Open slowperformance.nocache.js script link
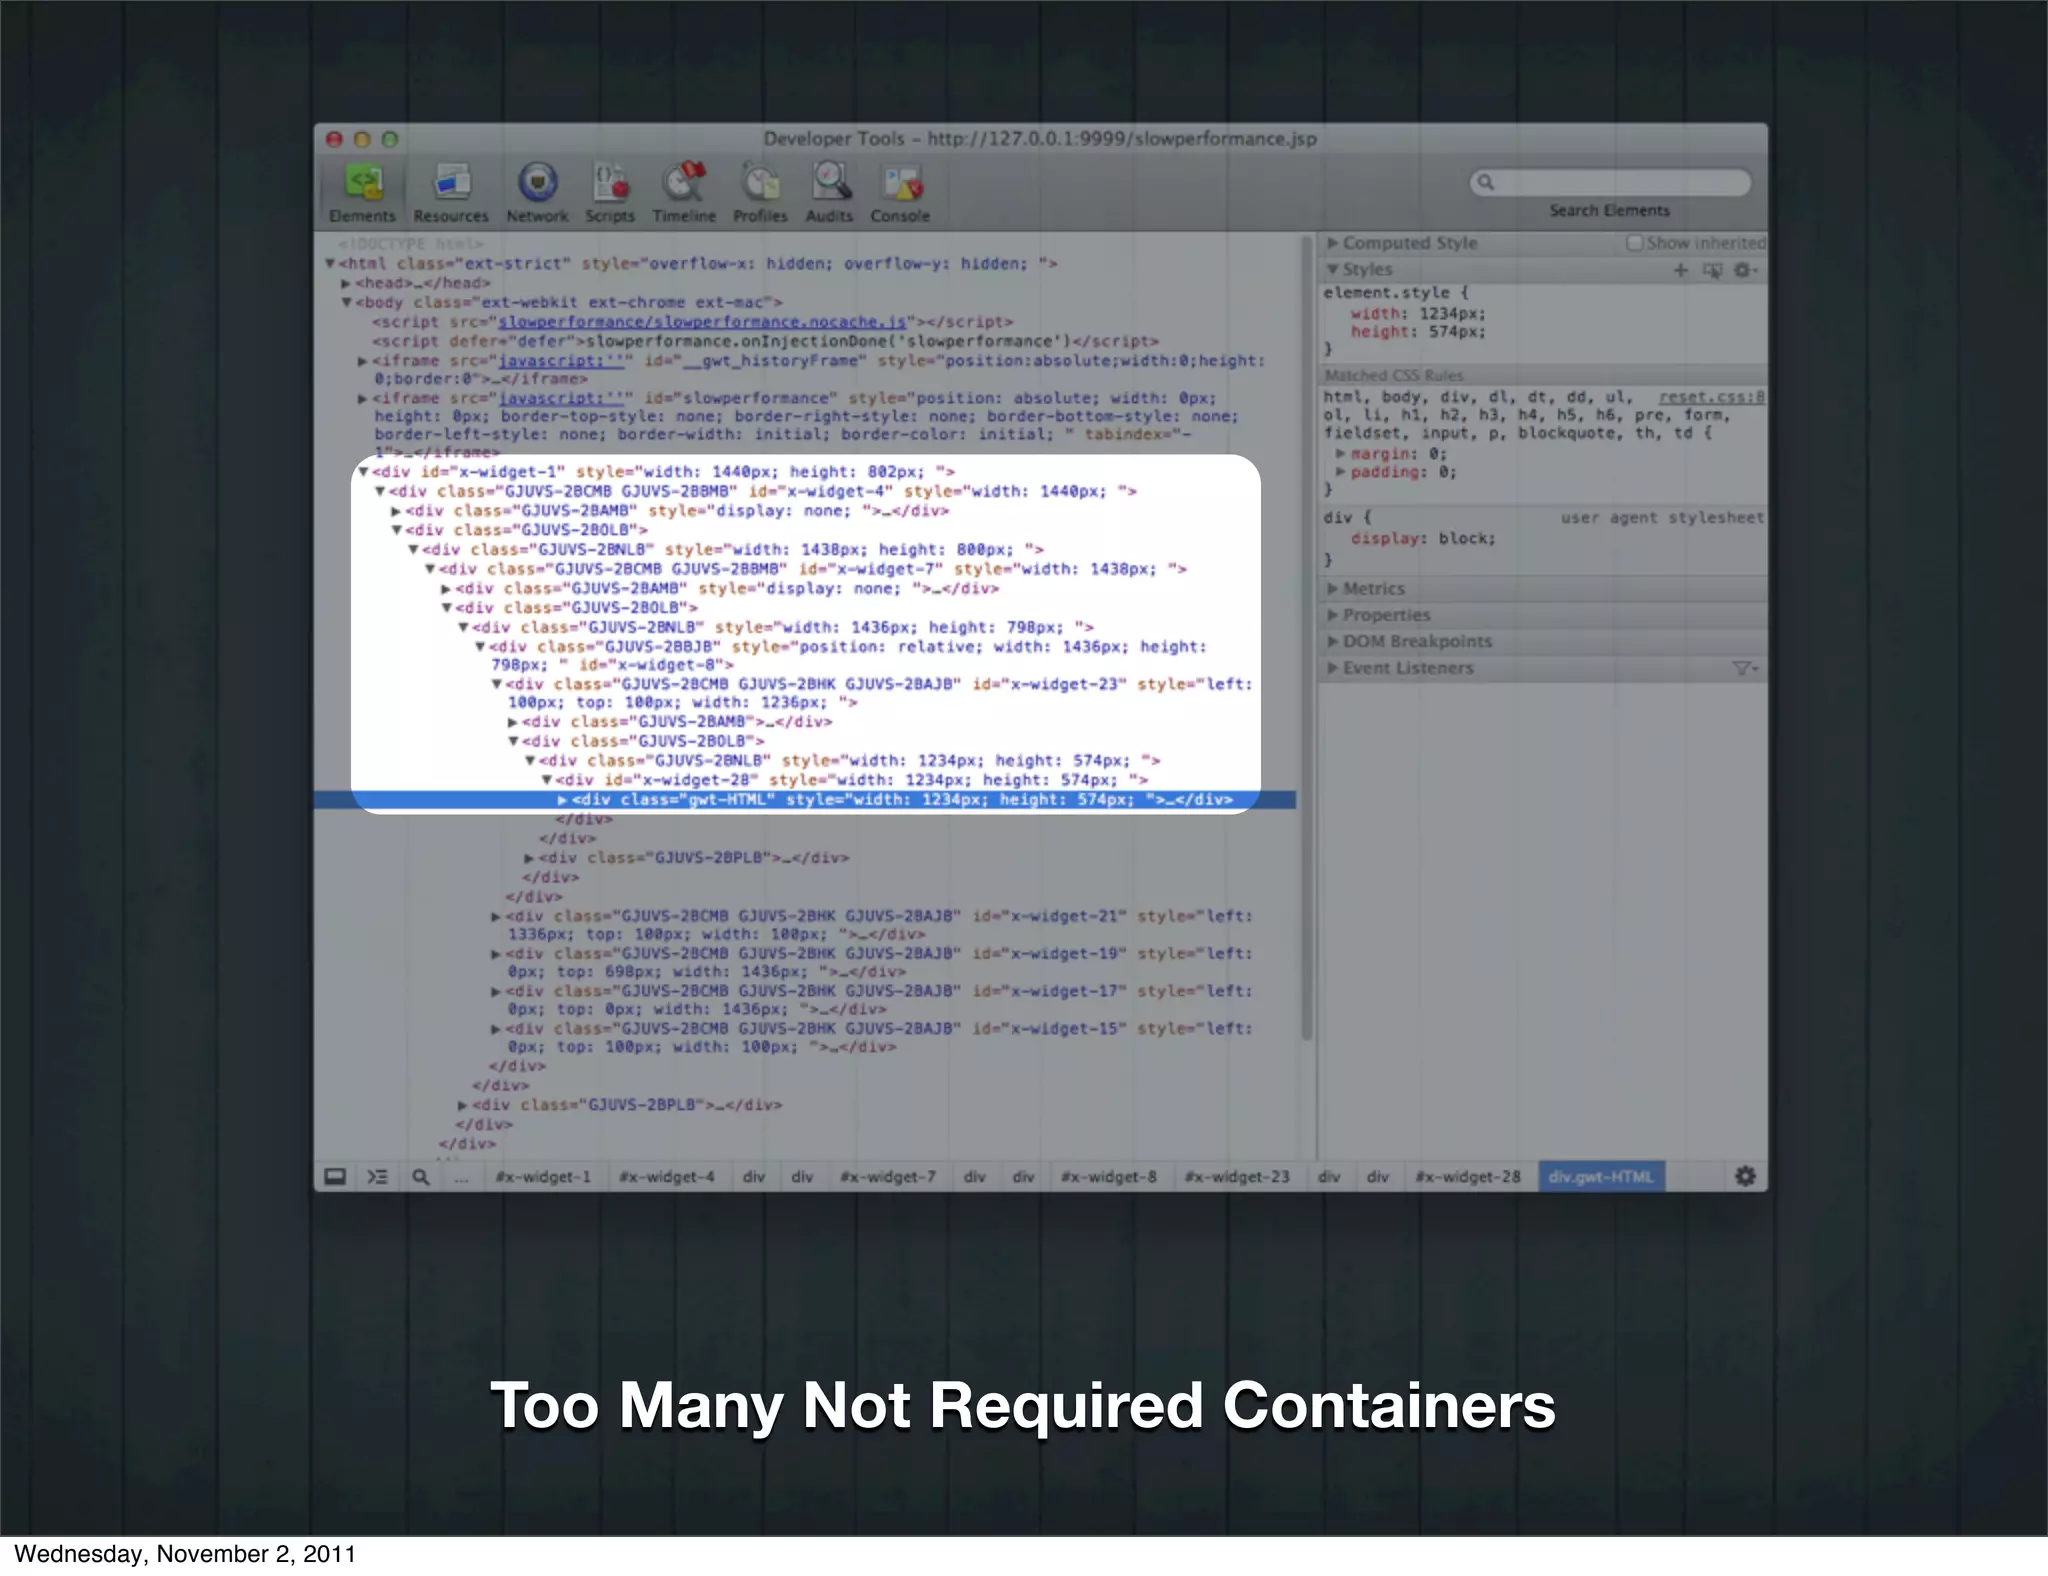 click(x=702, y=322)
